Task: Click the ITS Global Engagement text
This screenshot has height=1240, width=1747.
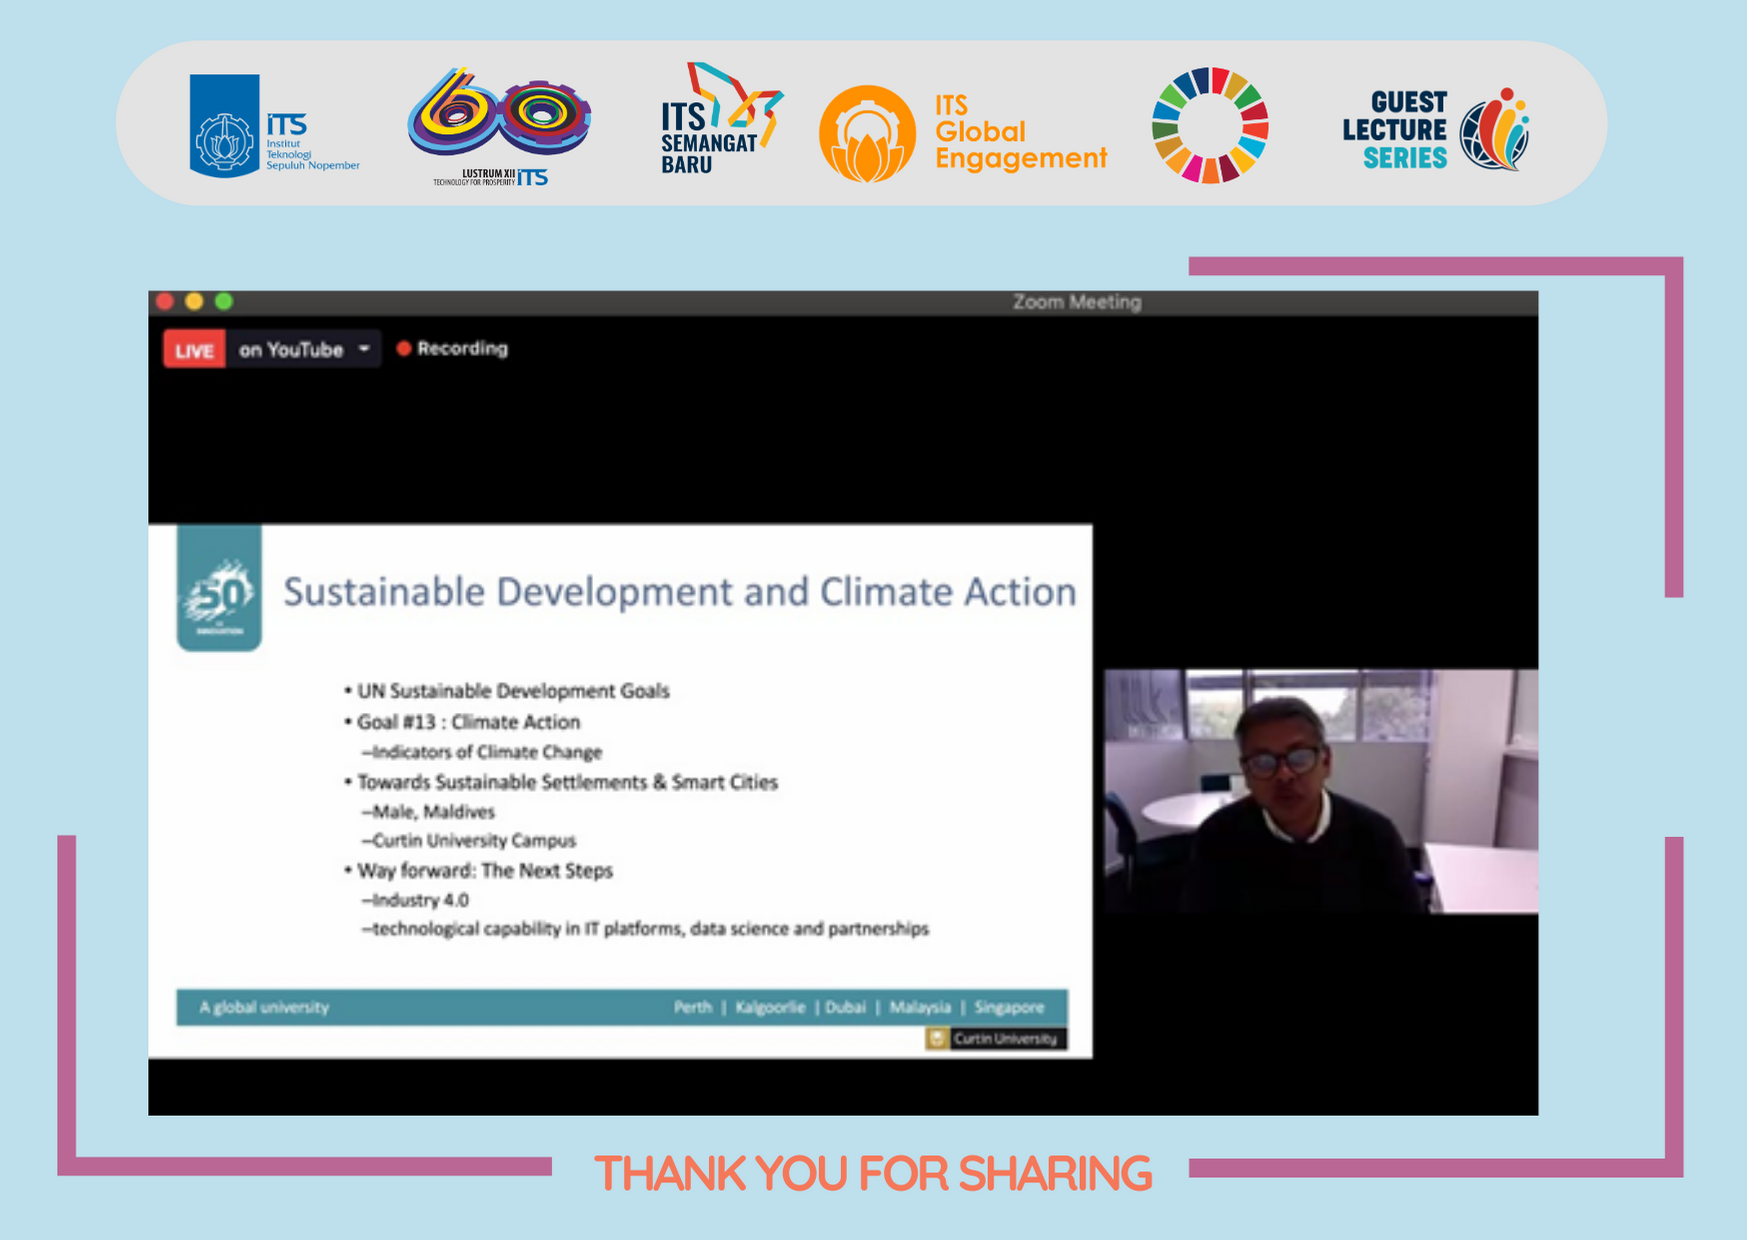Action: [1019, 133]
